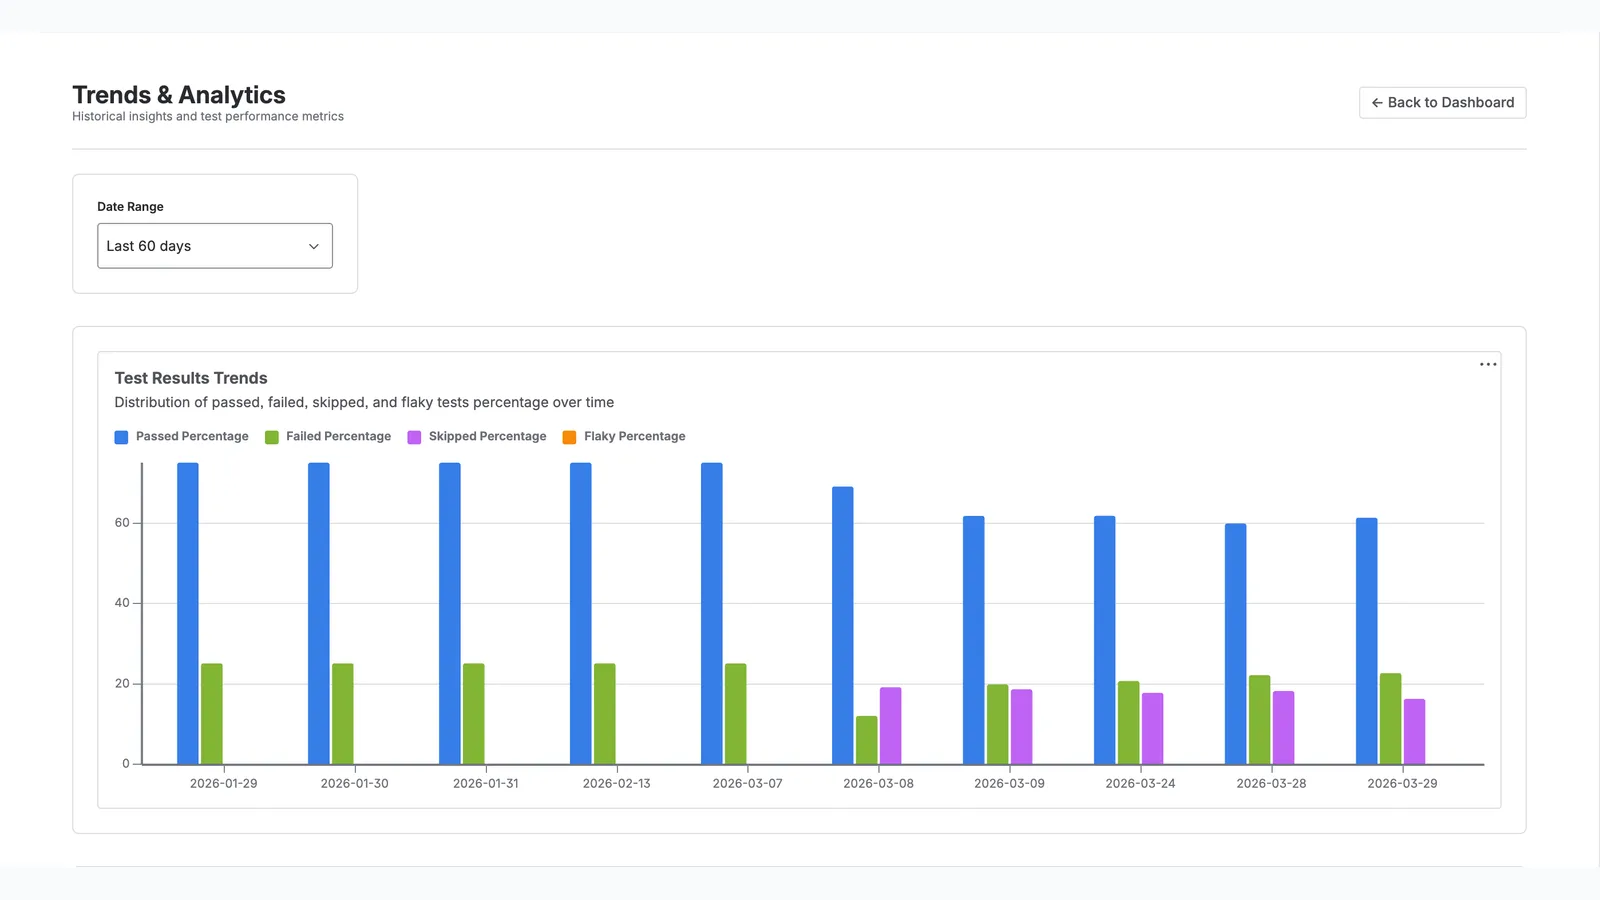
Task: Toggle the Skipped Percentage legend swatch
Action: coord(414,437)
